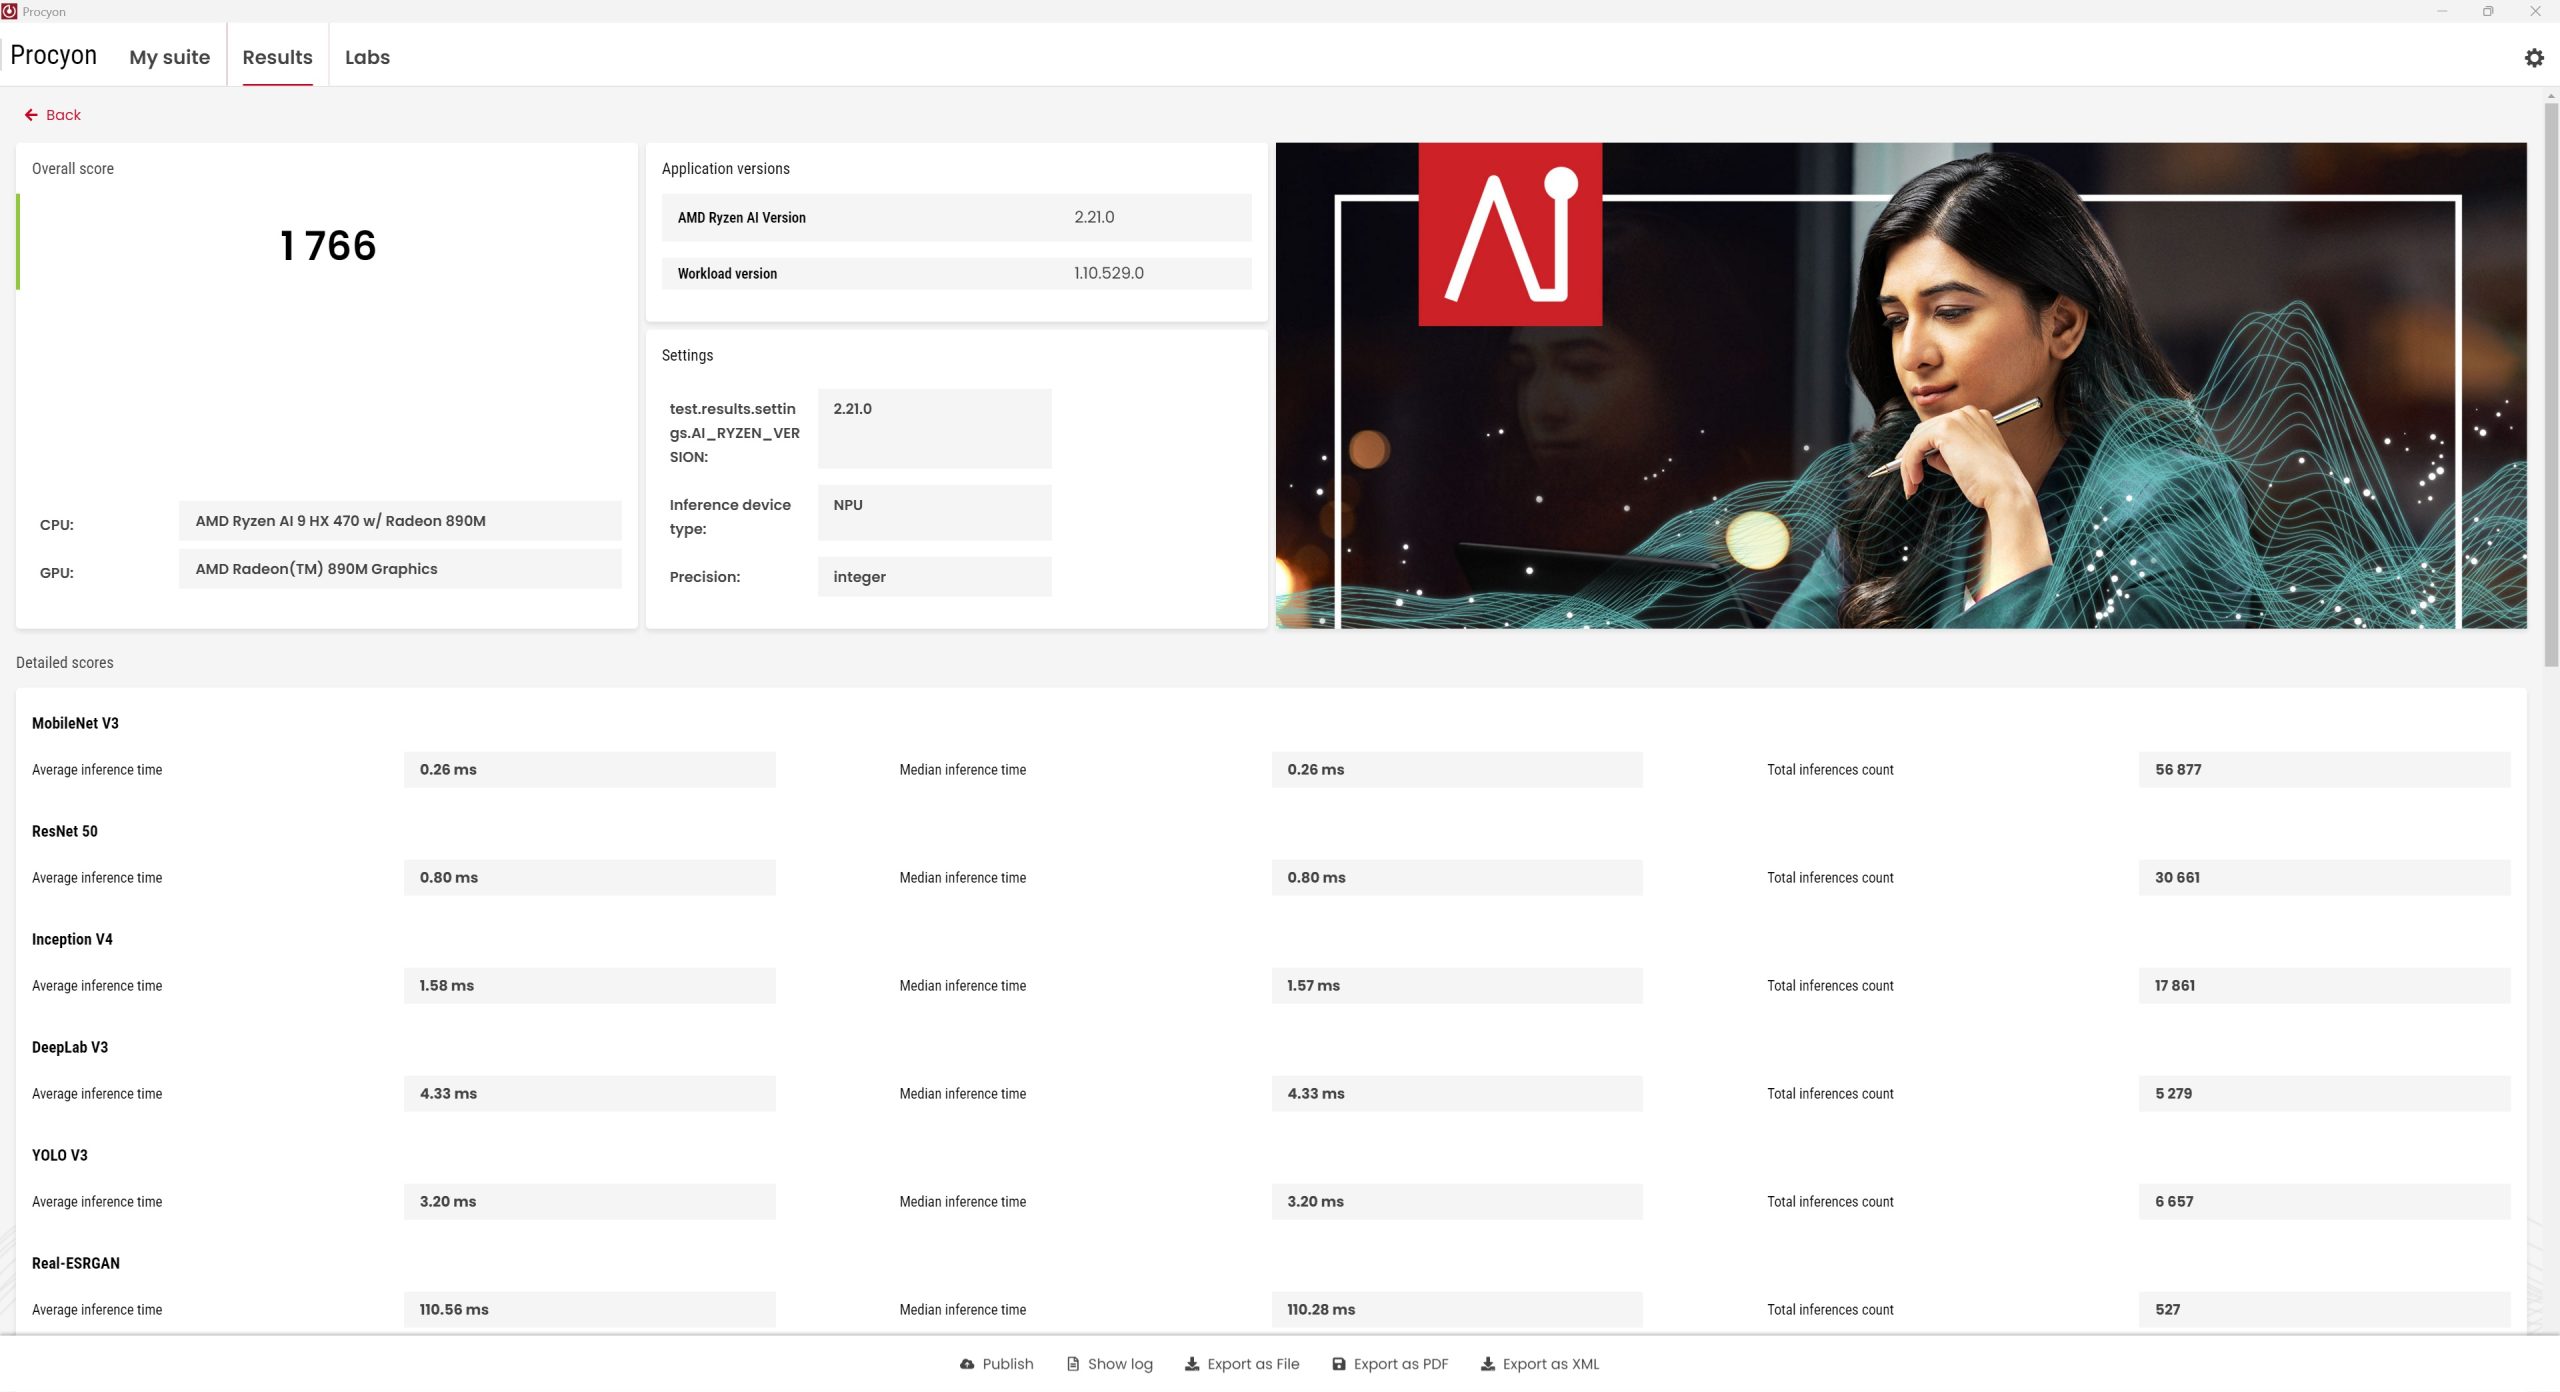
Task: Click the Detailed scores heading
Action: click(x=65, y=662)
